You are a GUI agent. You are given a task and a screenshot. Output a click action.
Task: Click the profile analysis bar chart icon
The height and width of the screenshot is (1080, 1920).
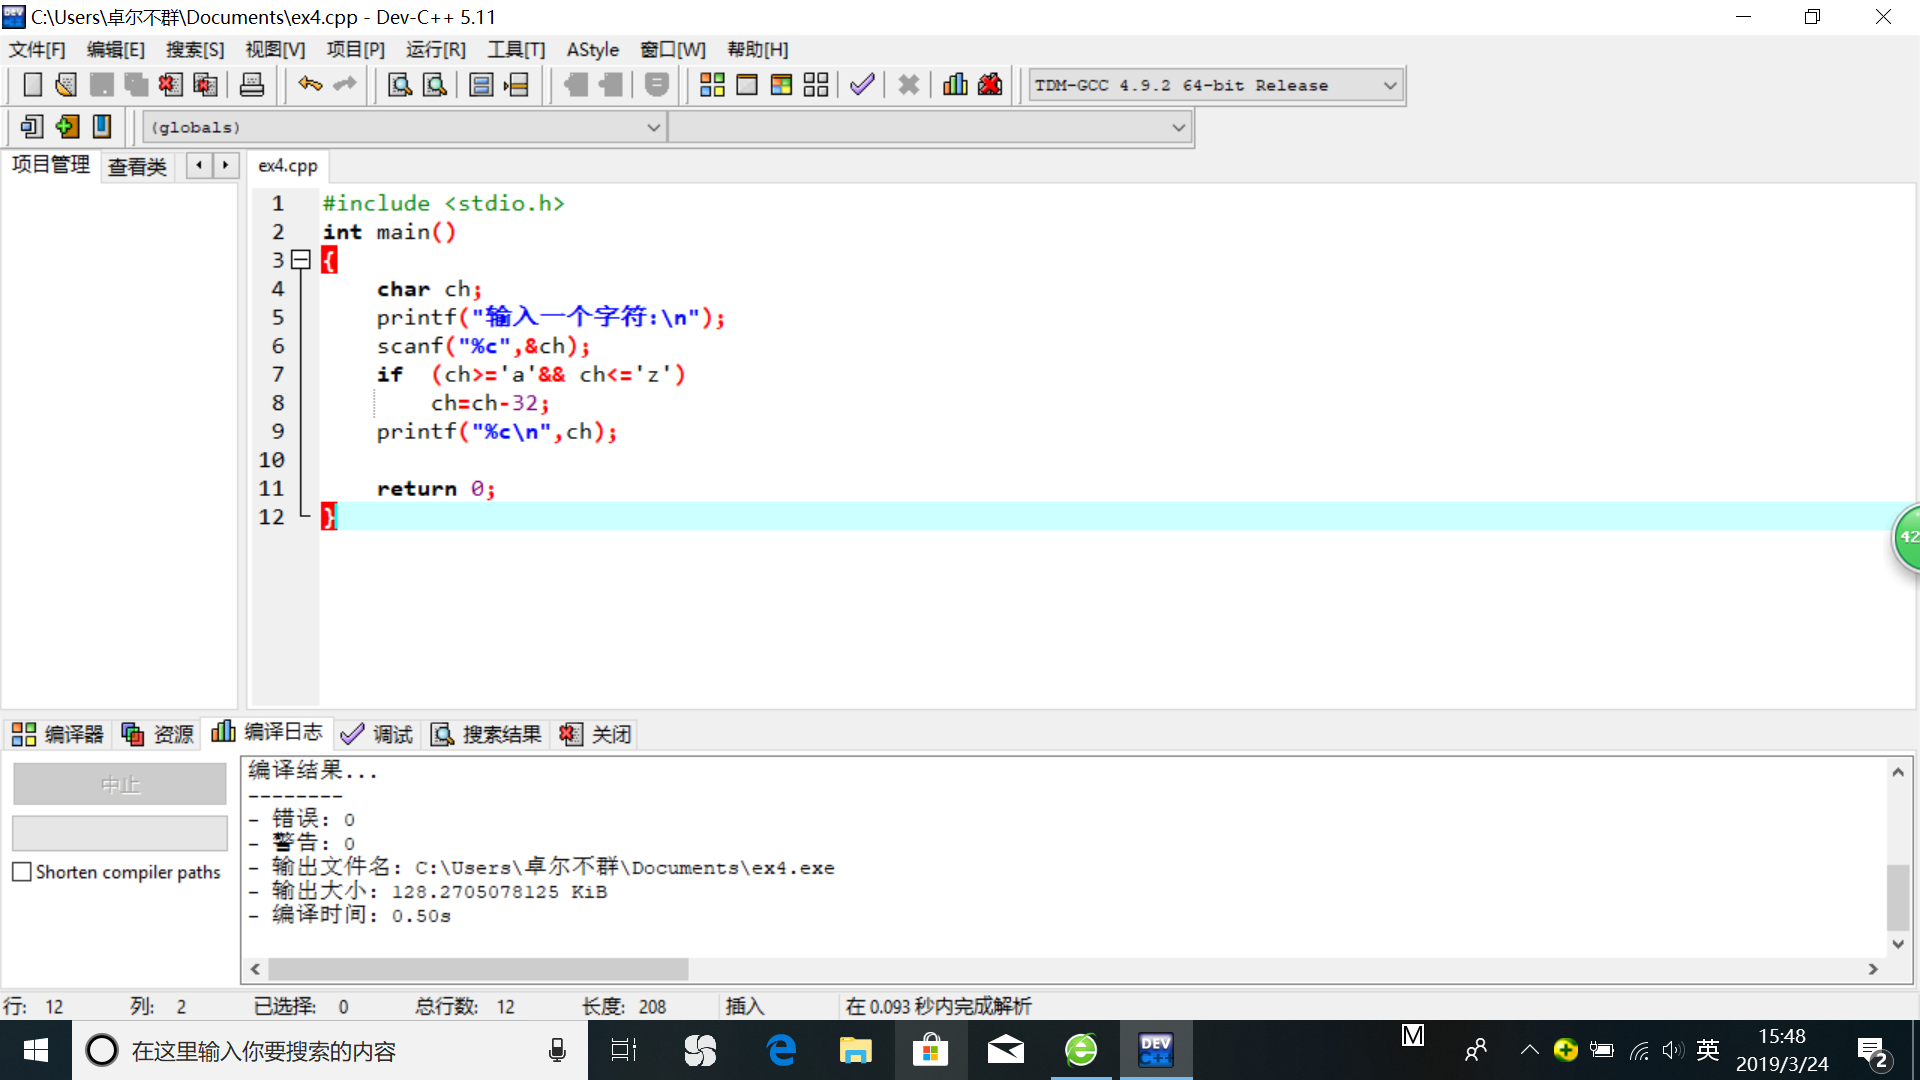click(x=955, y=85)
